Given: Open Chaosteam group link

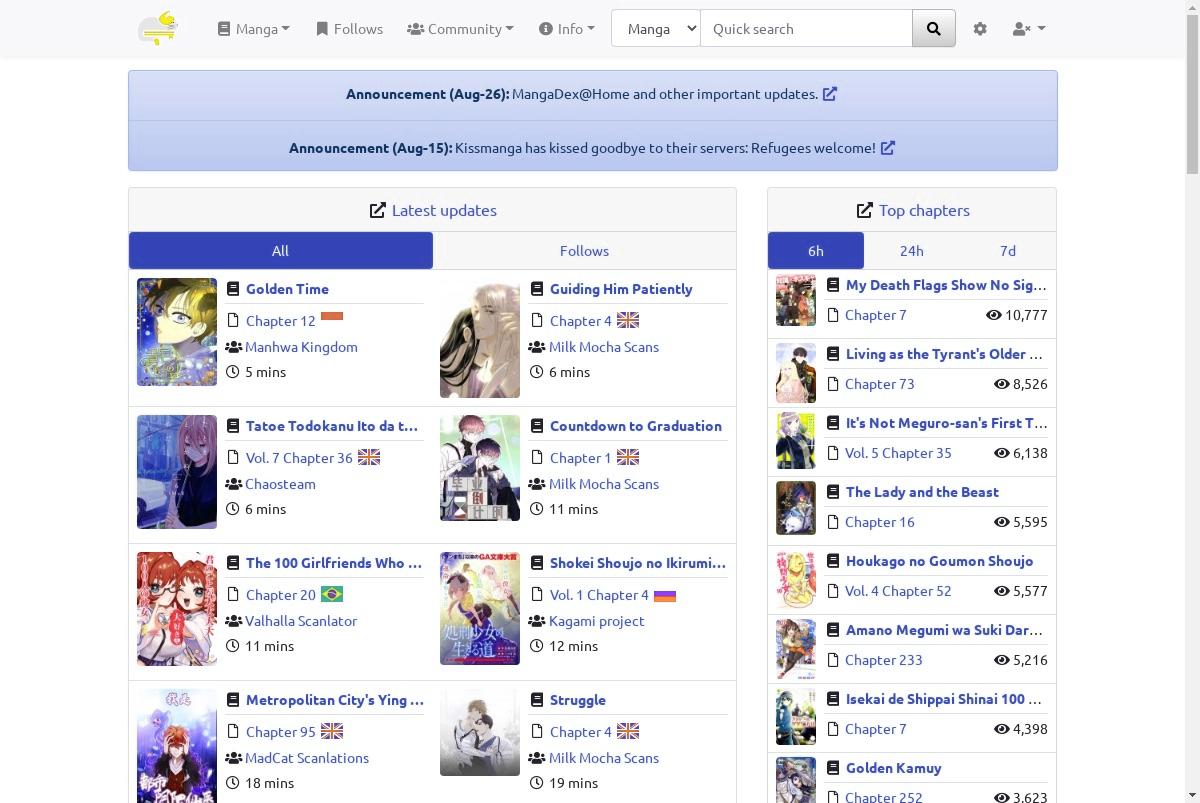Looking at the screenshot, I should [x=280, y=484].
